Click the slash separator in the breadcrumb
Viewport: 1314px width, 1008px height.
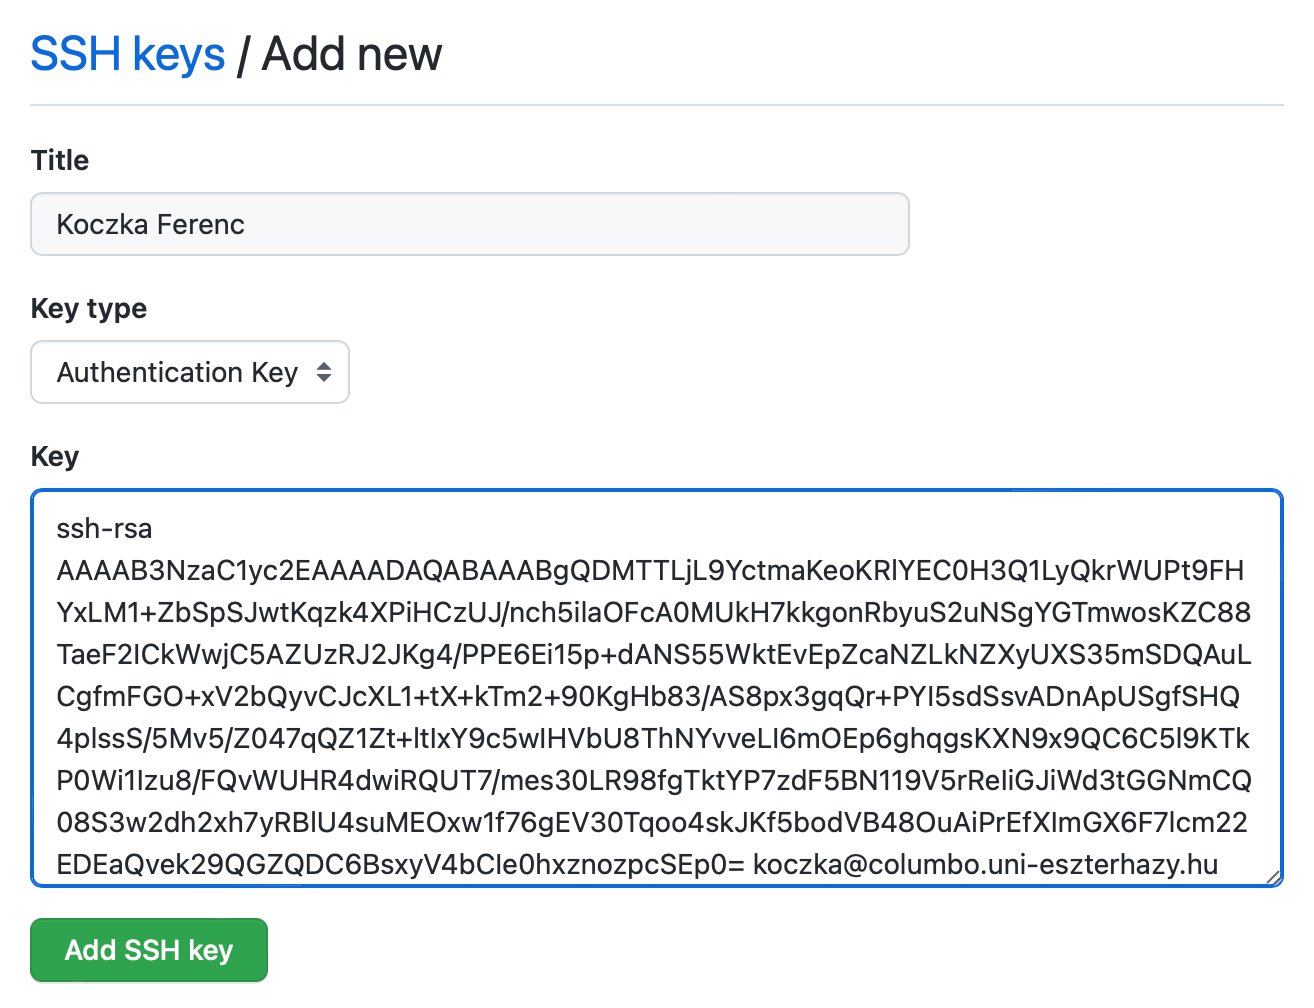(243, 56)
